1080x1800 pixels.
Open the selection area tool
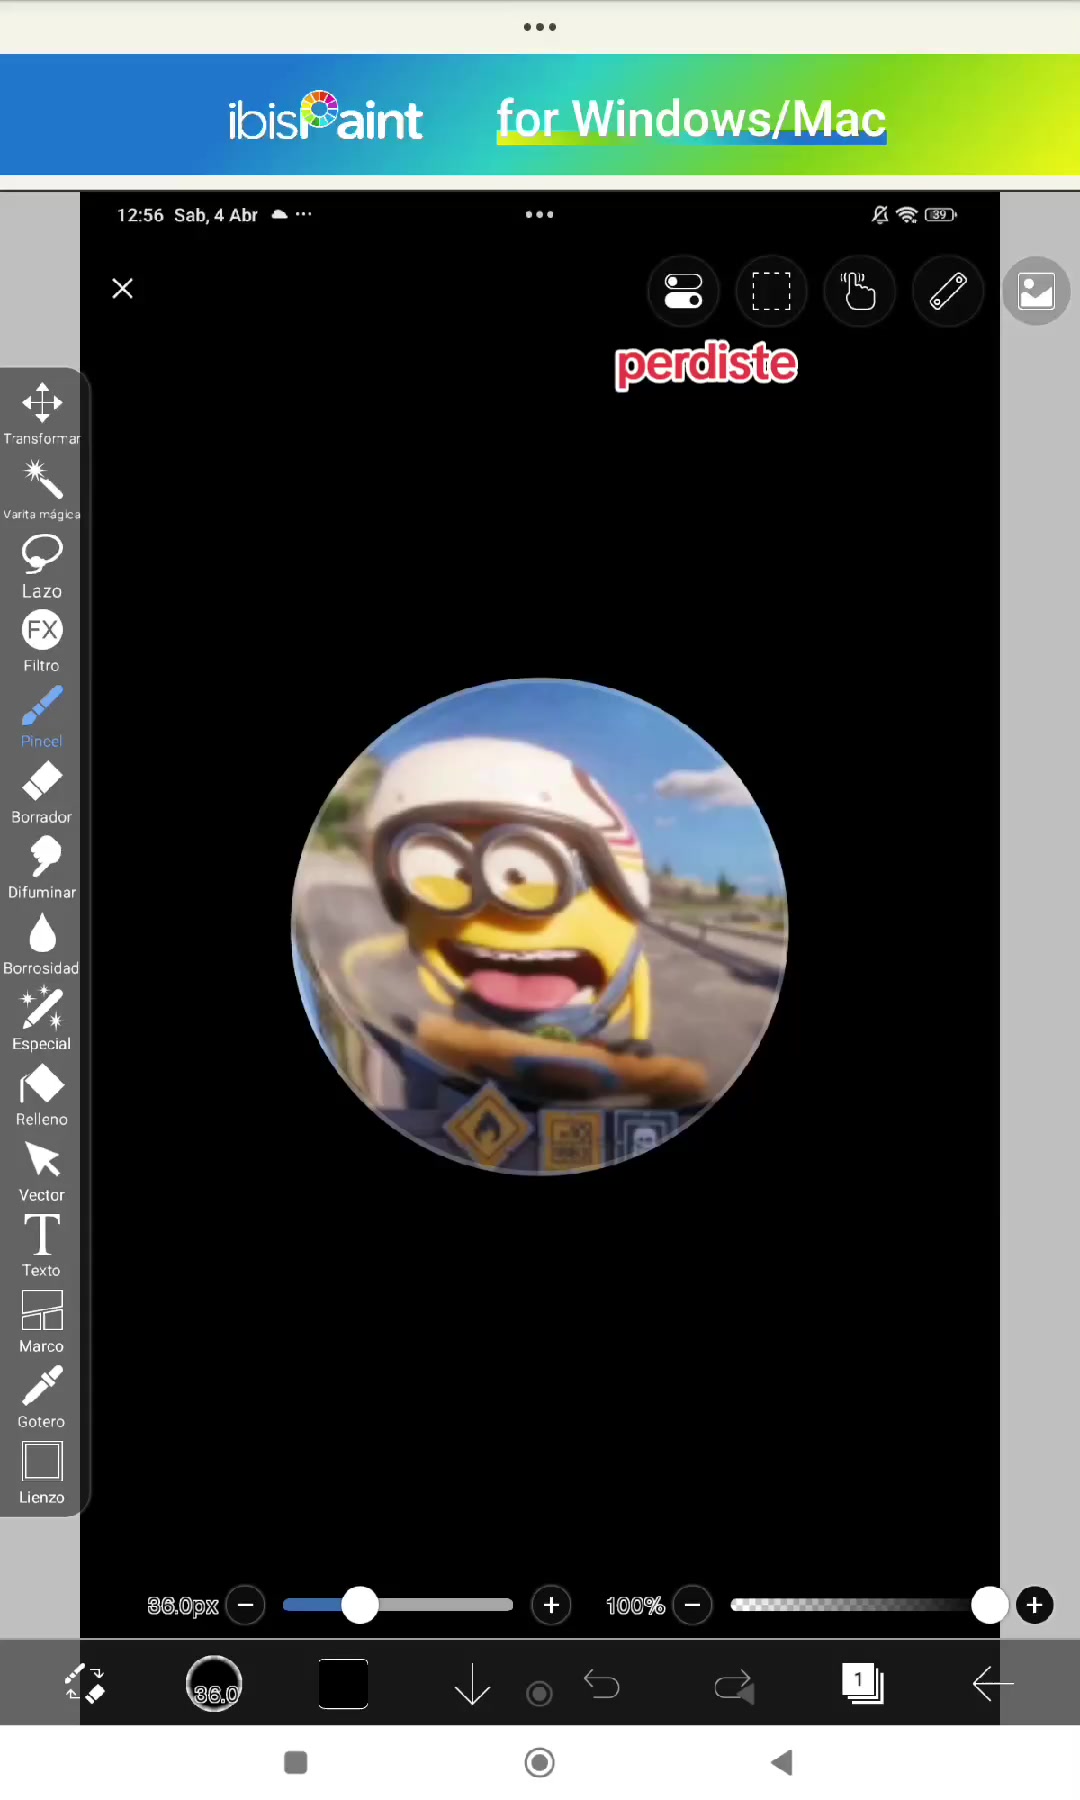coord(771,291)
